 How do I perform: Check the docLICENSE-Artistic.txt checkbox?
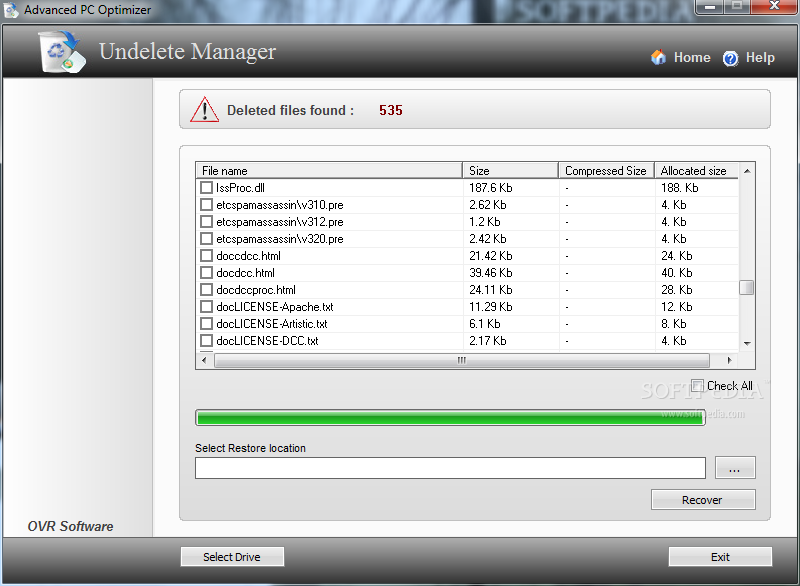(206, 324)
